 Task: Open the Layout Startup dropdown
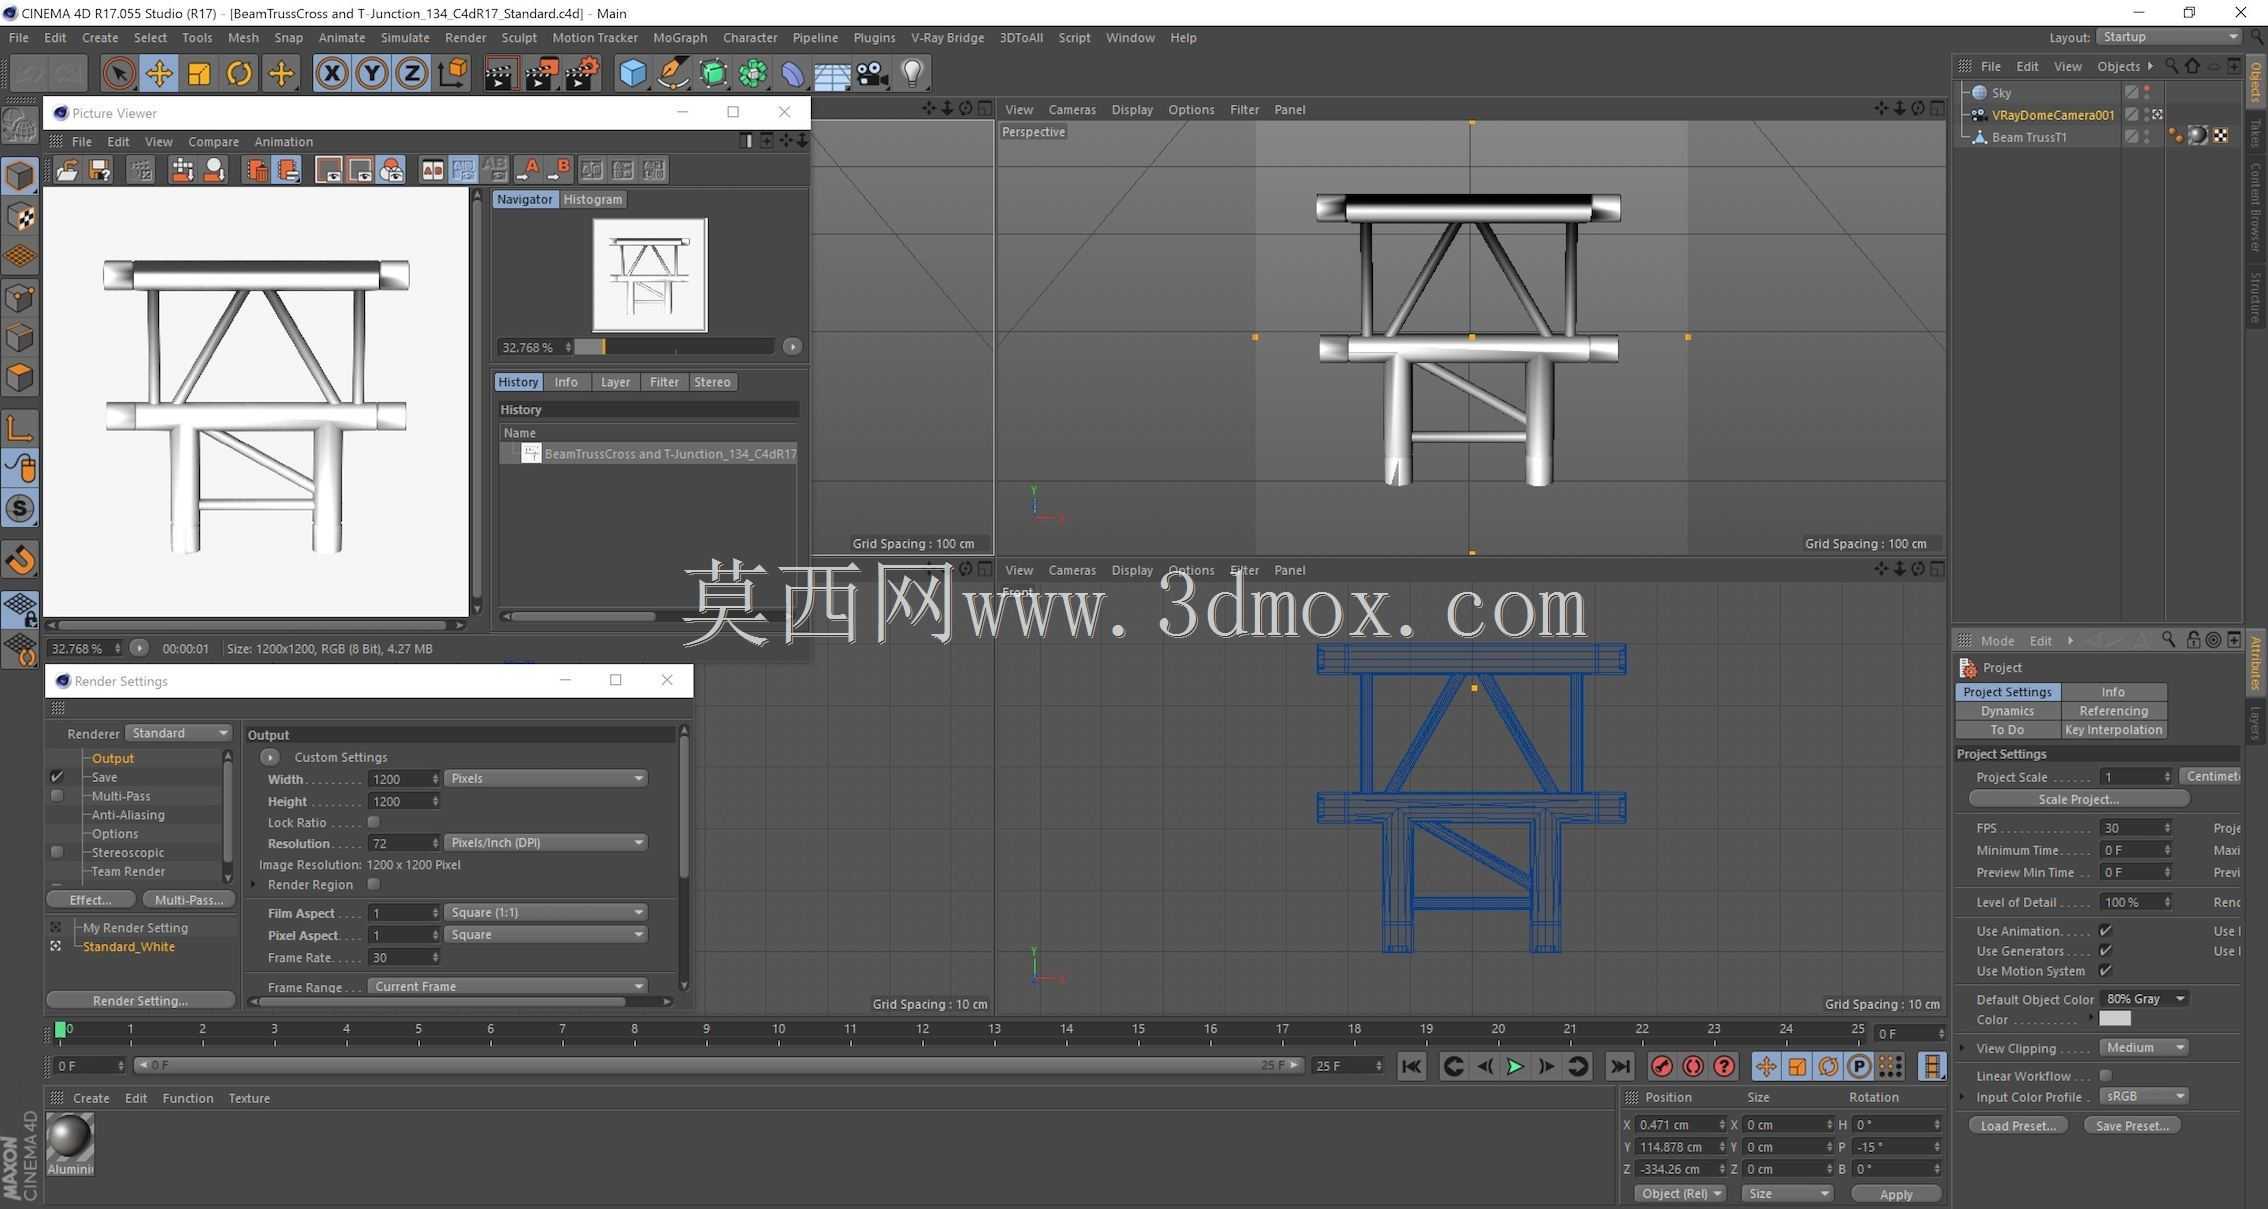pyautogui.click(x=2169, y=37)
